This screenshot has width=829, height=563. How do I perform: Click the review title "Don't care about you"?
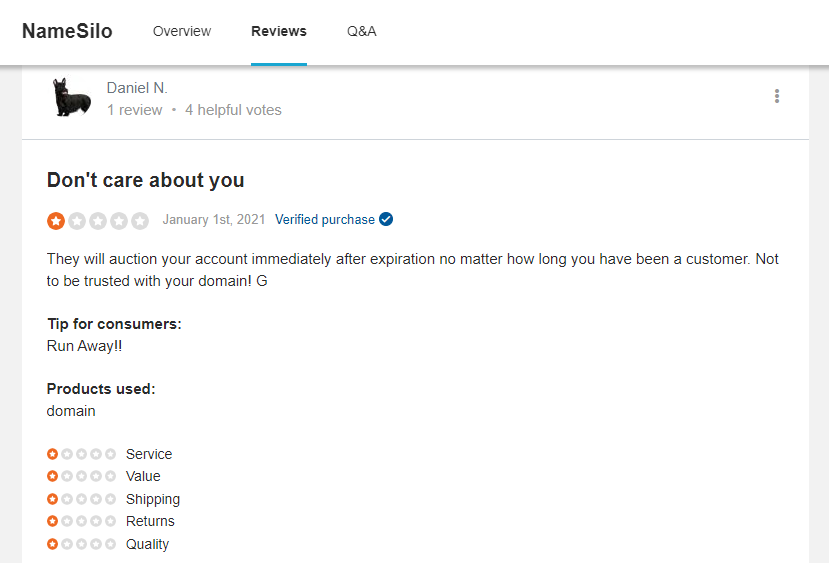(x=146, y=180)
